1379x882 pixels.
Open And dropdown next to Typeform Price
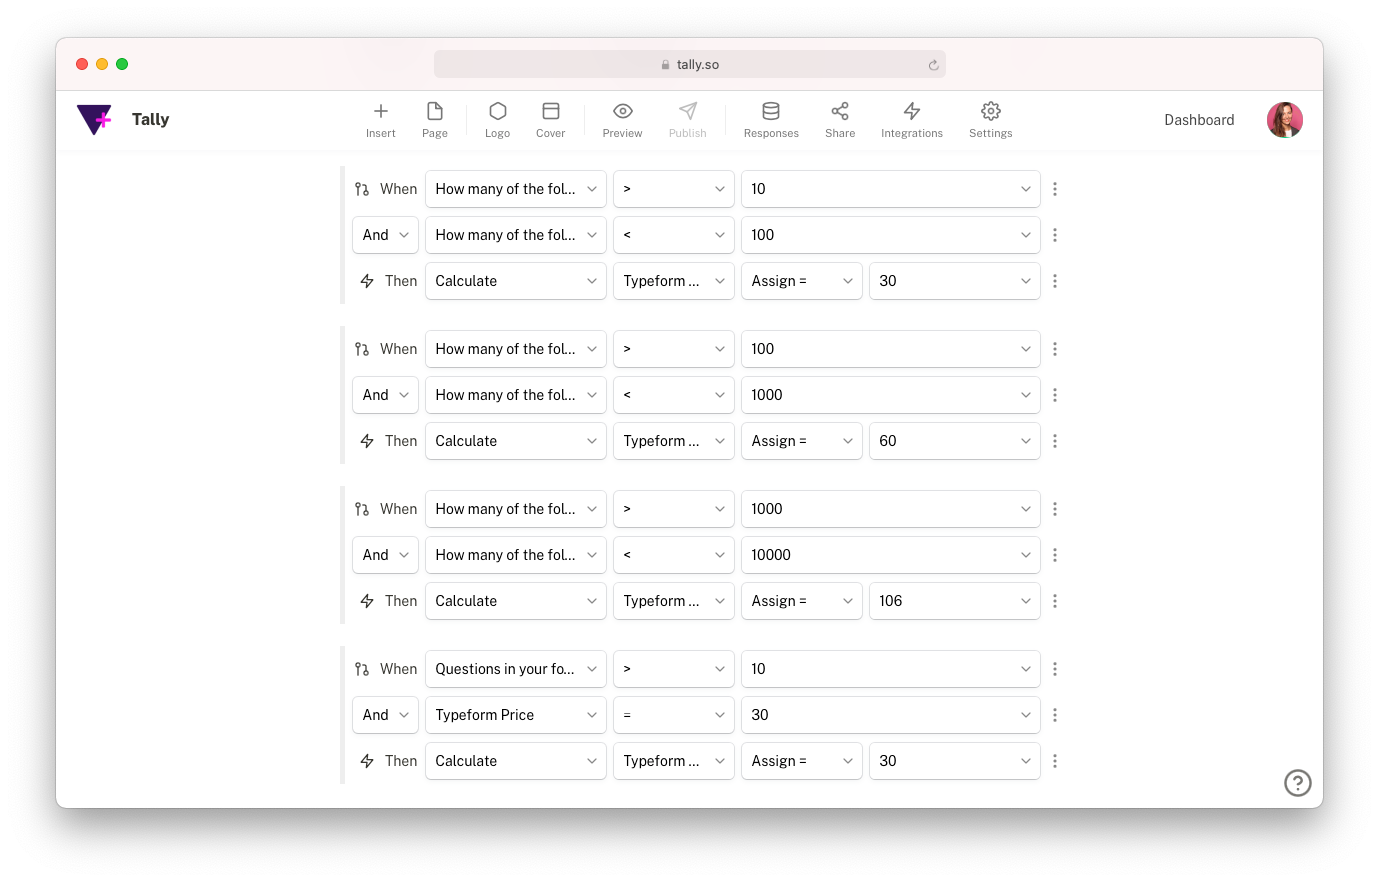[x=385, y=715]
